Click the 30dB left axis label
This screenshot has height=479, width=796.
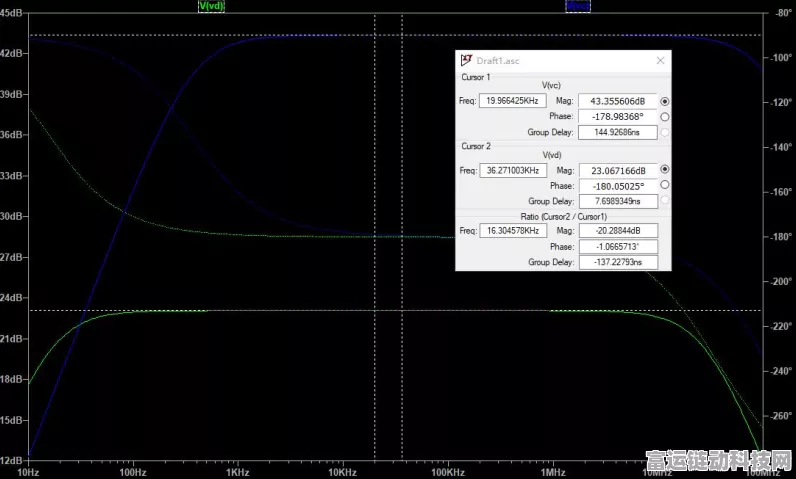pyautogui.click(x=11, y=216)
